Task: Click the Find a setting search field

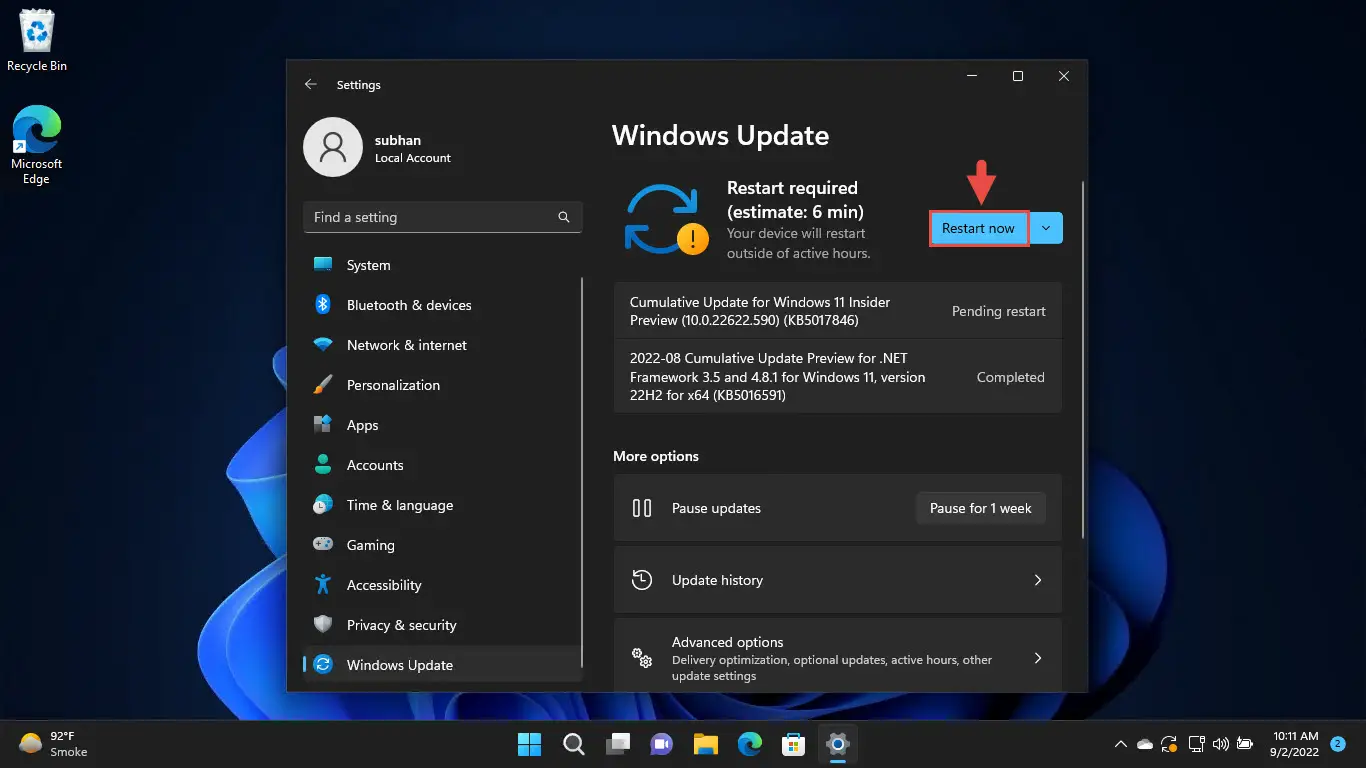Action: tap(442, 217)
